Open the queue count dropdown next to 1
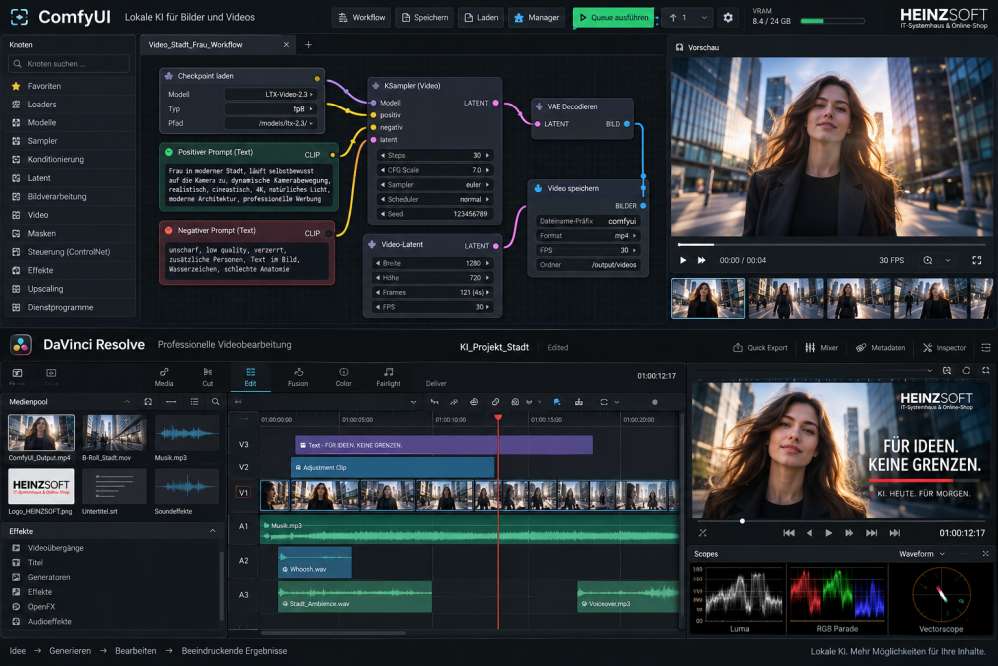Screen dimensions: 998x666 tap(704, 18)
